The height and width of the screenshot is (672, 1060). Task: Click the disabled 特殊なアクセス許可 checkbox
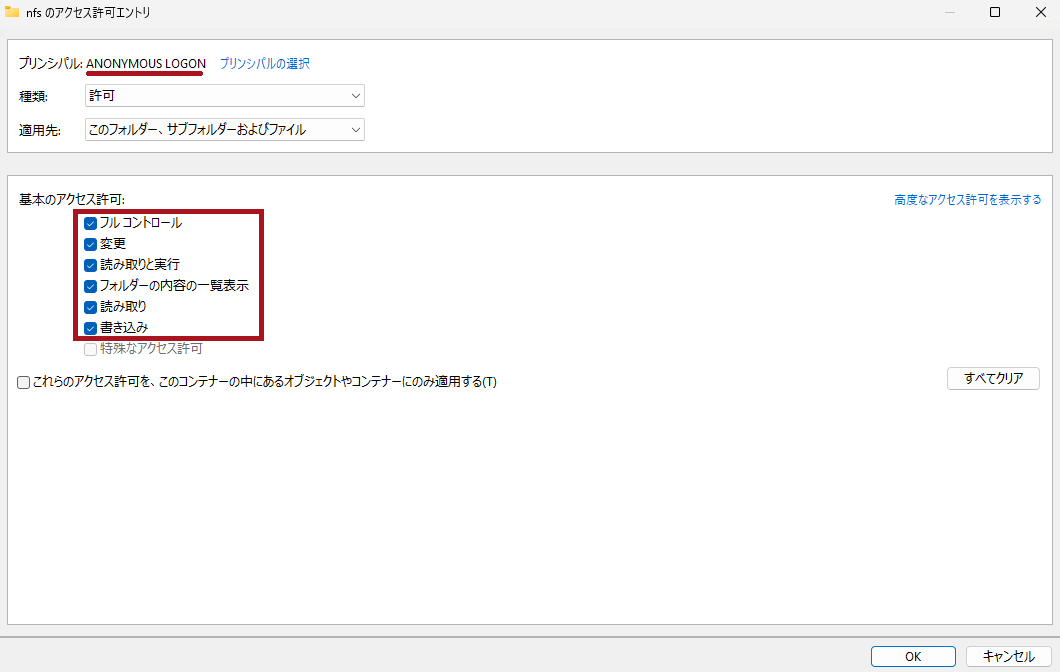coord(90,350)
